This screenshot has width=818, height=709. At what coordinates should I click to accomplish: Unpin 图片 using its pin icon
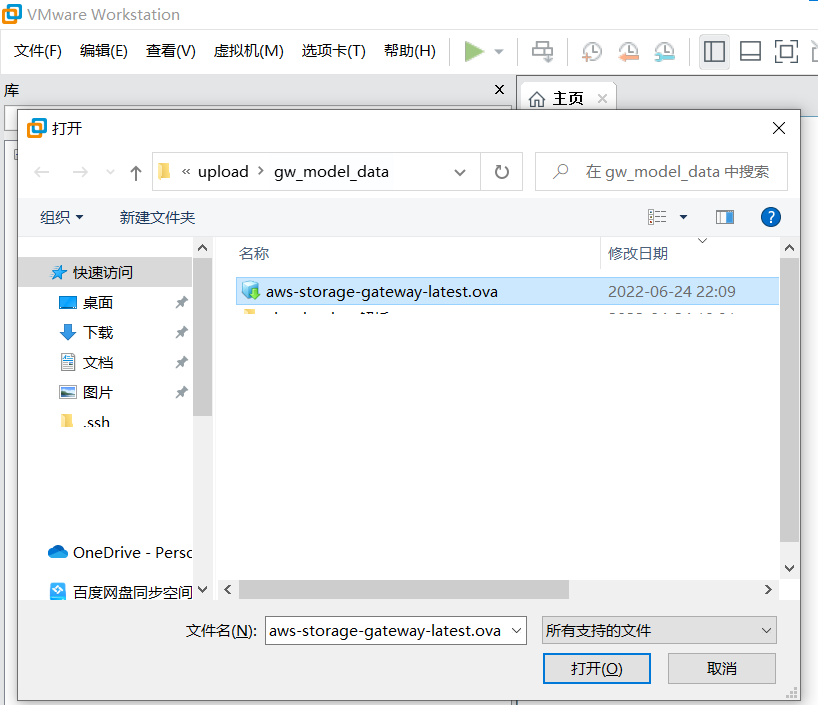click(181, 392)
